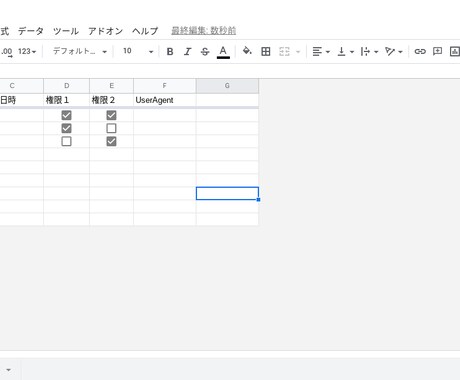Open text wrapping dropdown
The width and height of the screenshot is (460, 380).
(369, 51)
